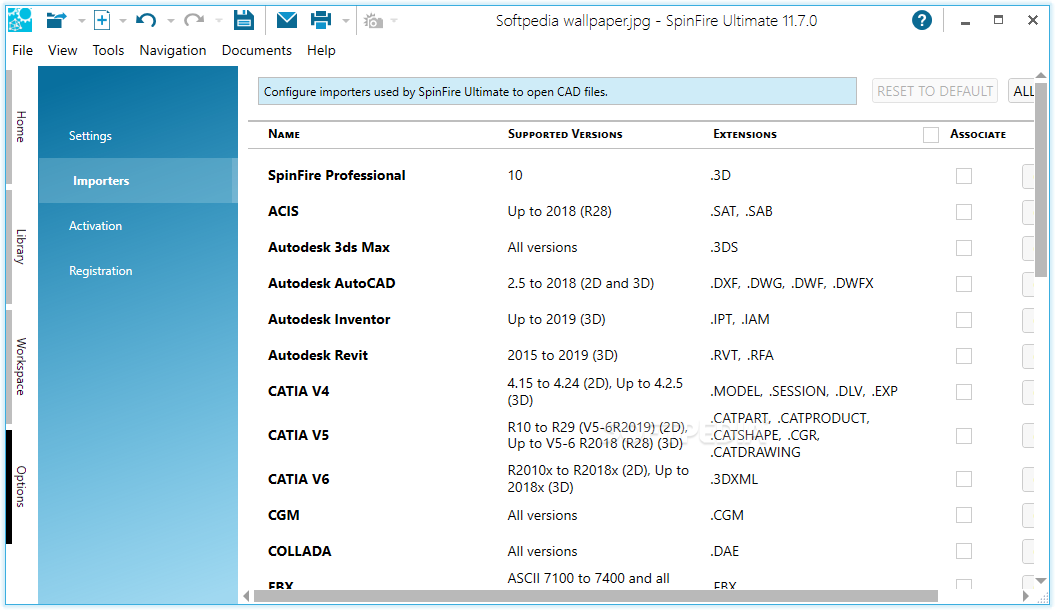Toggle the Associate header checkbox
The image size is (1055, 610).
click(x=931, y=135)
